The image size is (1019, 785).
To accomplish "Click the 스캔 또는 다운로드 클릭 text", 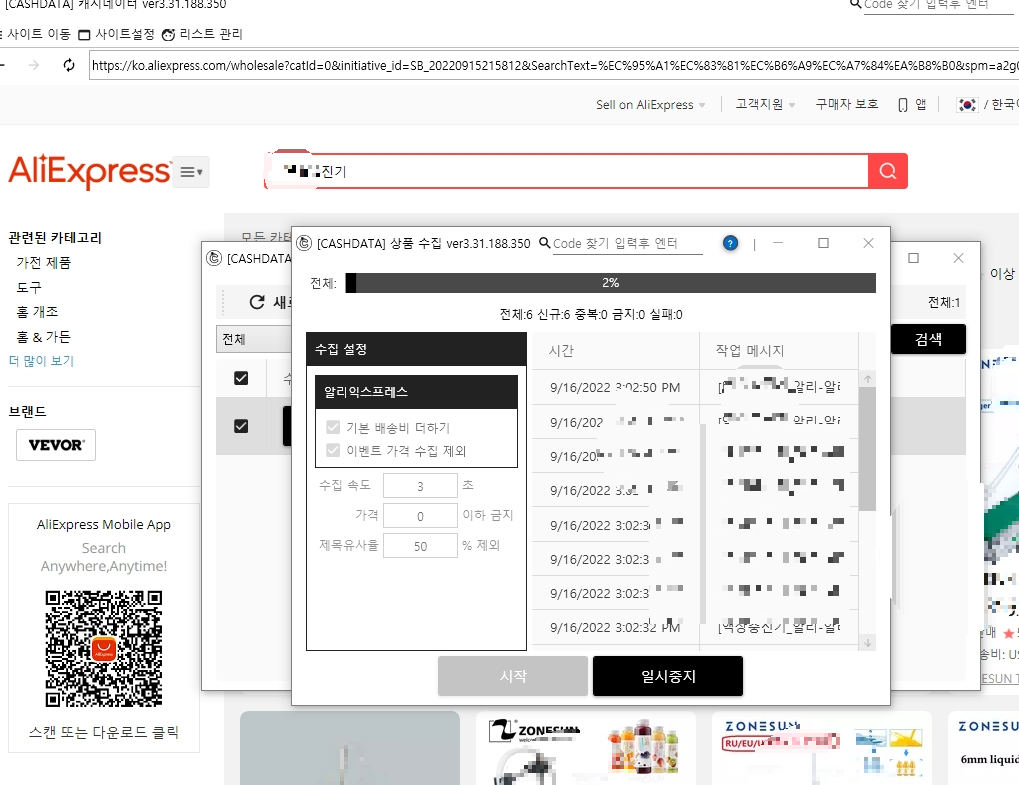I will (x=104, y=732).
